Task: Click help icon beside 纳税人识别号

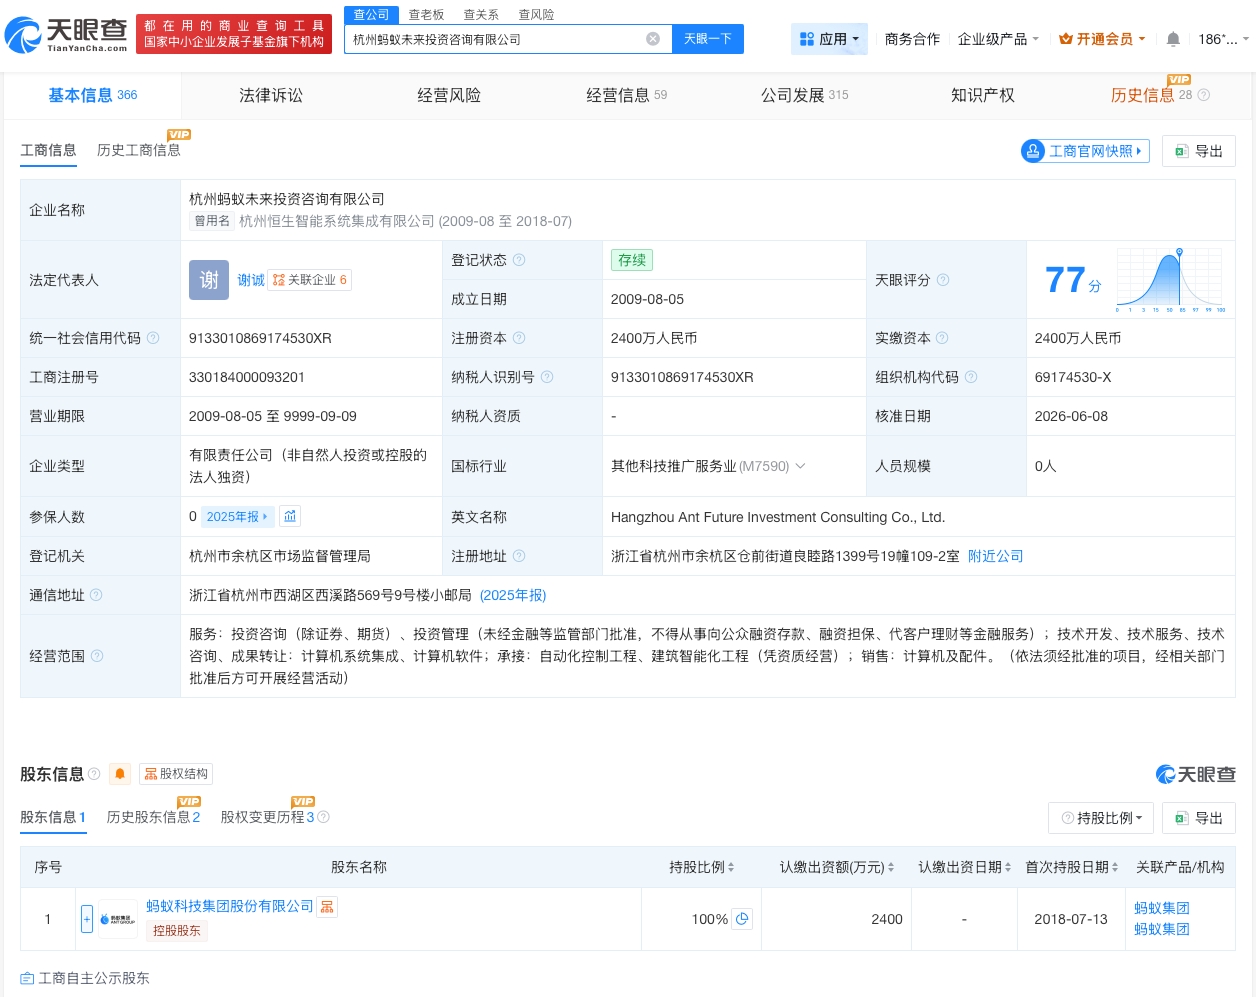Action: click(547, 377)
